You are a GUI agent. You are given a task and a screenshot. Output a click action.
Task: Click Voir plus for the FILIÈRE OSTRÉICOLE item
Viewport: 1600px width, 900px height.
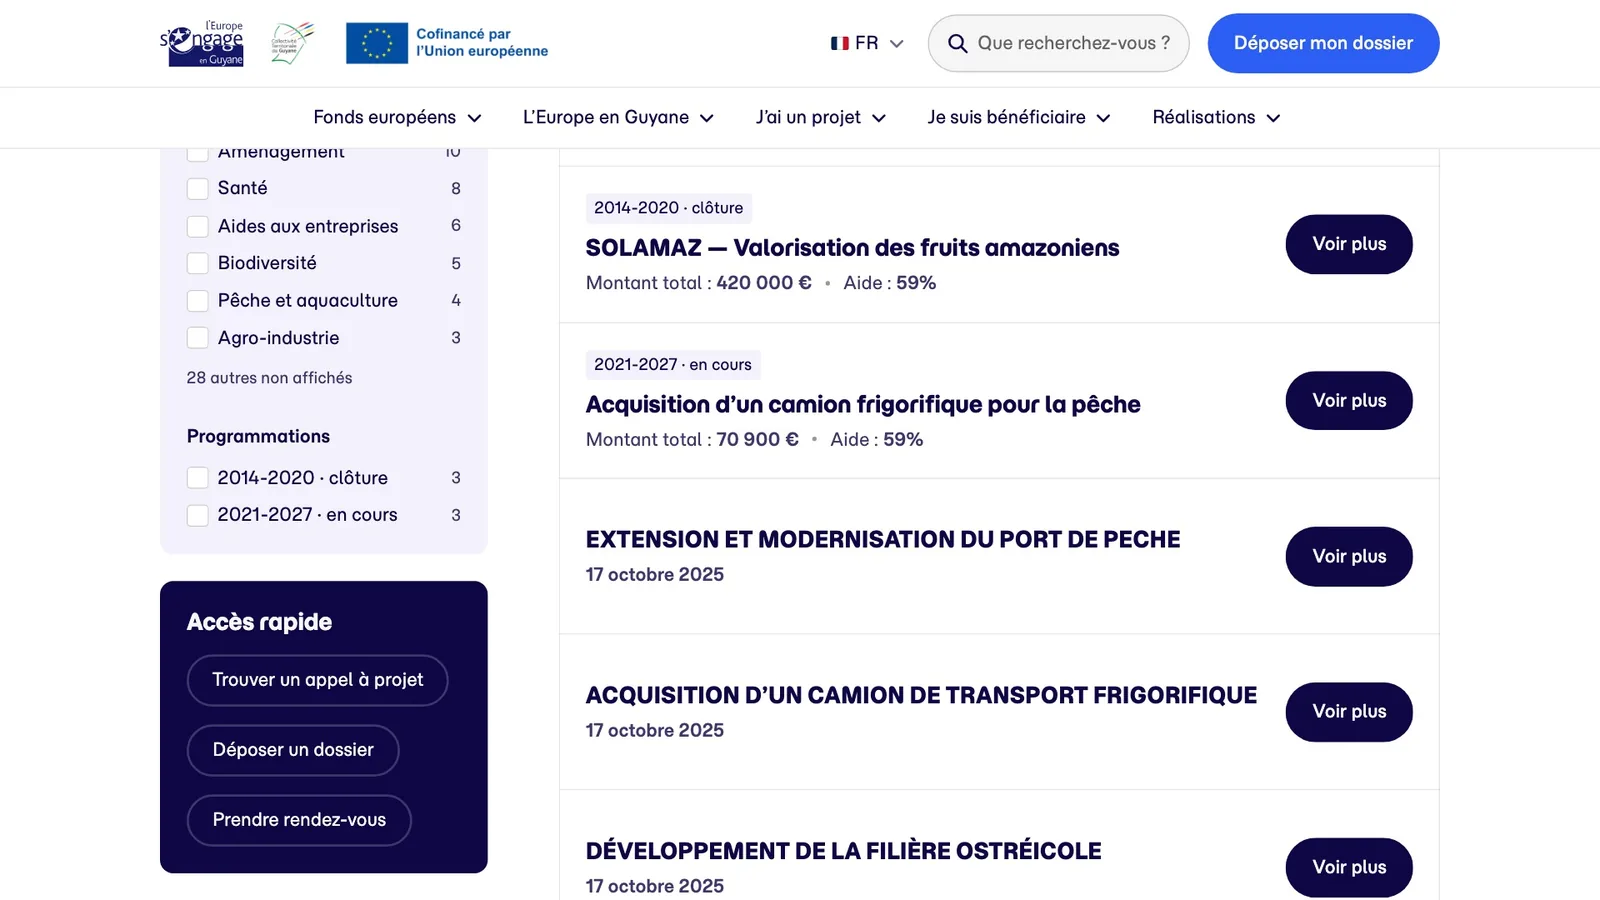pos(1349,868)
